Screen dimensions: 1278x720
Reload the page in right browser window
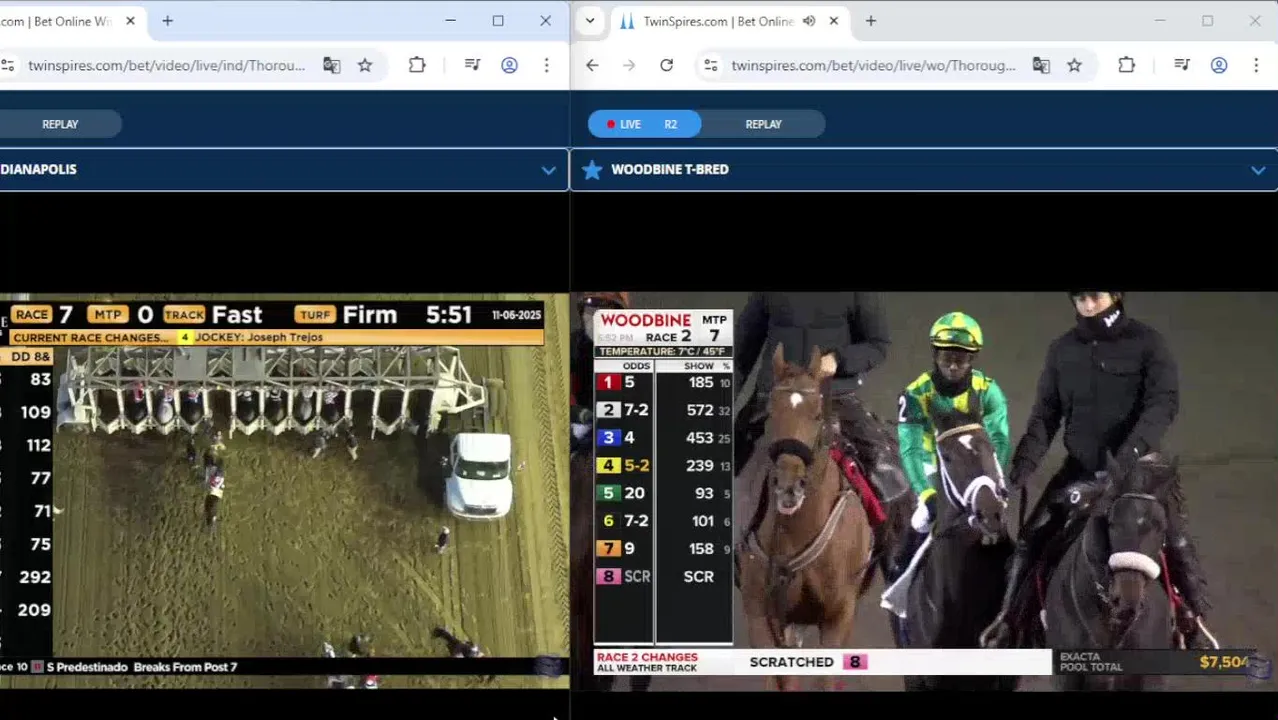[666, 65]
